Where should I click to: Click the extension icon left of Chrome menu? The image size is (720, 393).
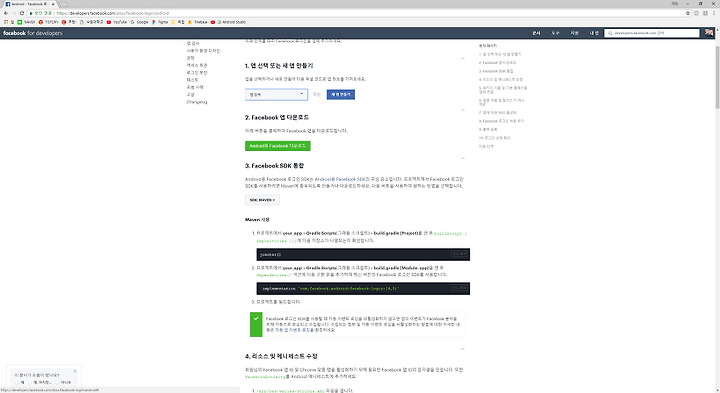pyautogui.click(x=705, y=13)
